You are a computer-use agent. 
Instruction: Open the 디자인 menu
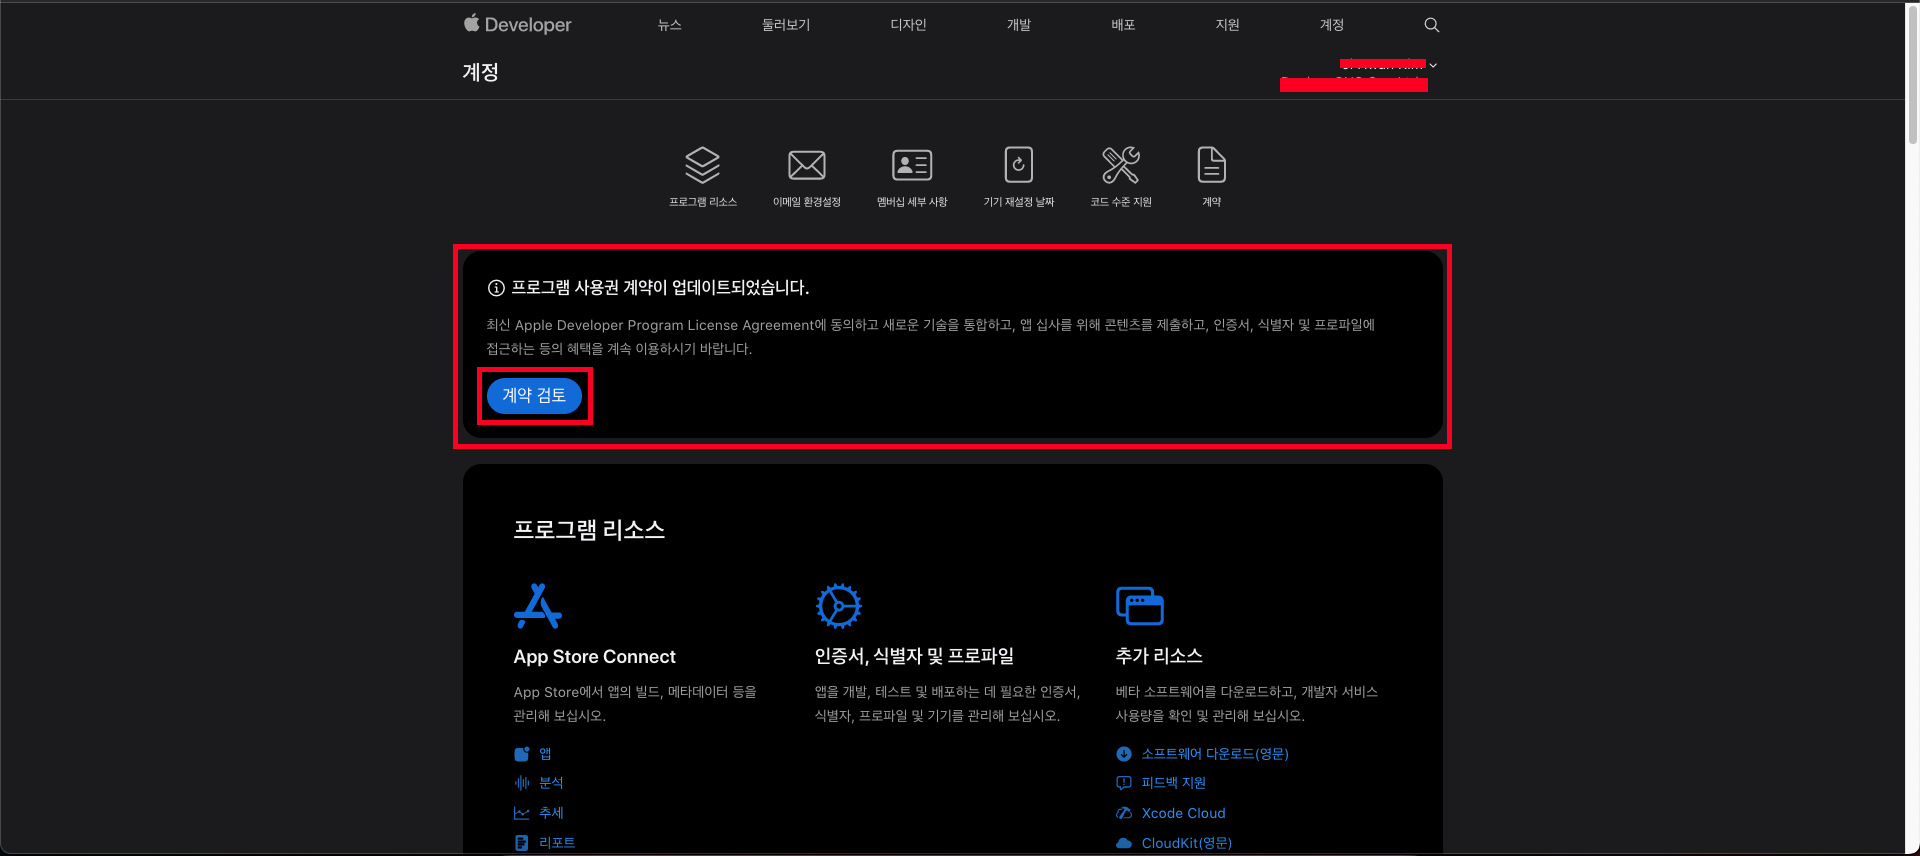coord(908,25)
